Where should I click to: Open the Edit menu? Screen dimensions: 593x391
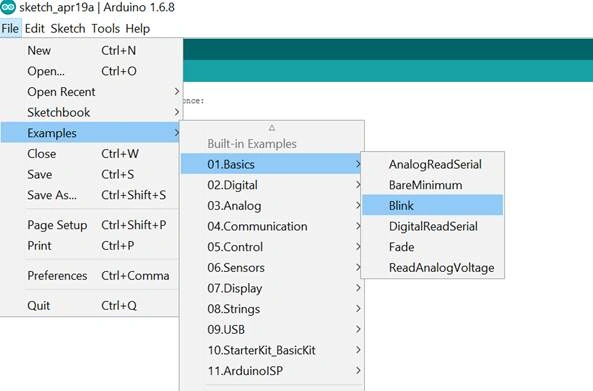[35, 28]
